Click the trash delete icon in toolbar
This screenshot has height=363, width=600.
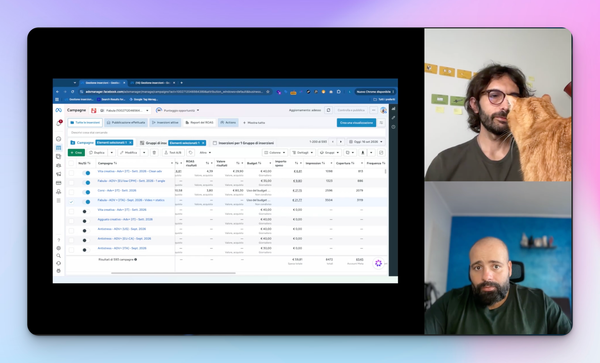154,153
